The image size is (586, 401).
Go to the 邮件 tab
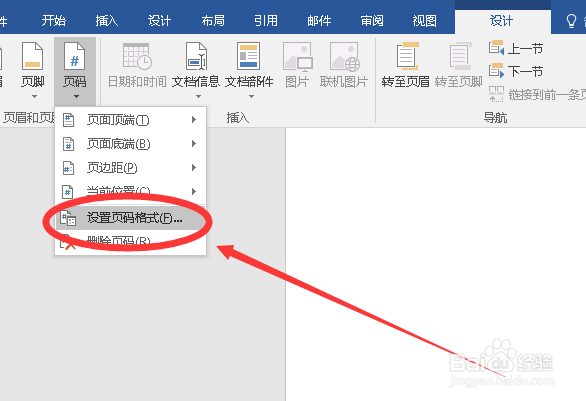pos(319,21)
